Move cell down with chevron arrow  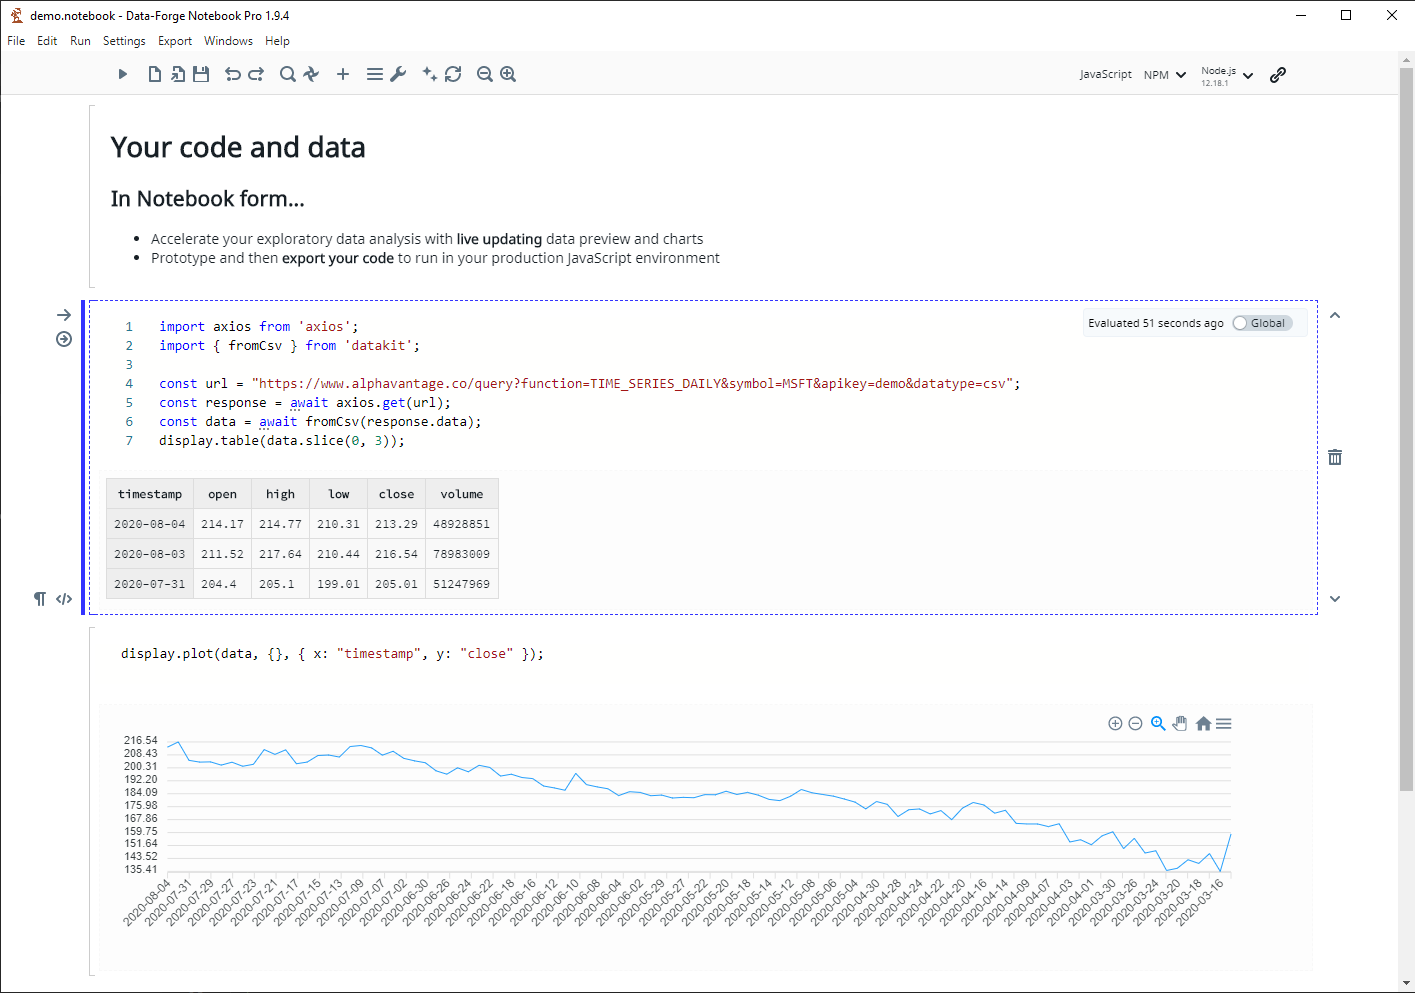click(x=1335, y=599)
